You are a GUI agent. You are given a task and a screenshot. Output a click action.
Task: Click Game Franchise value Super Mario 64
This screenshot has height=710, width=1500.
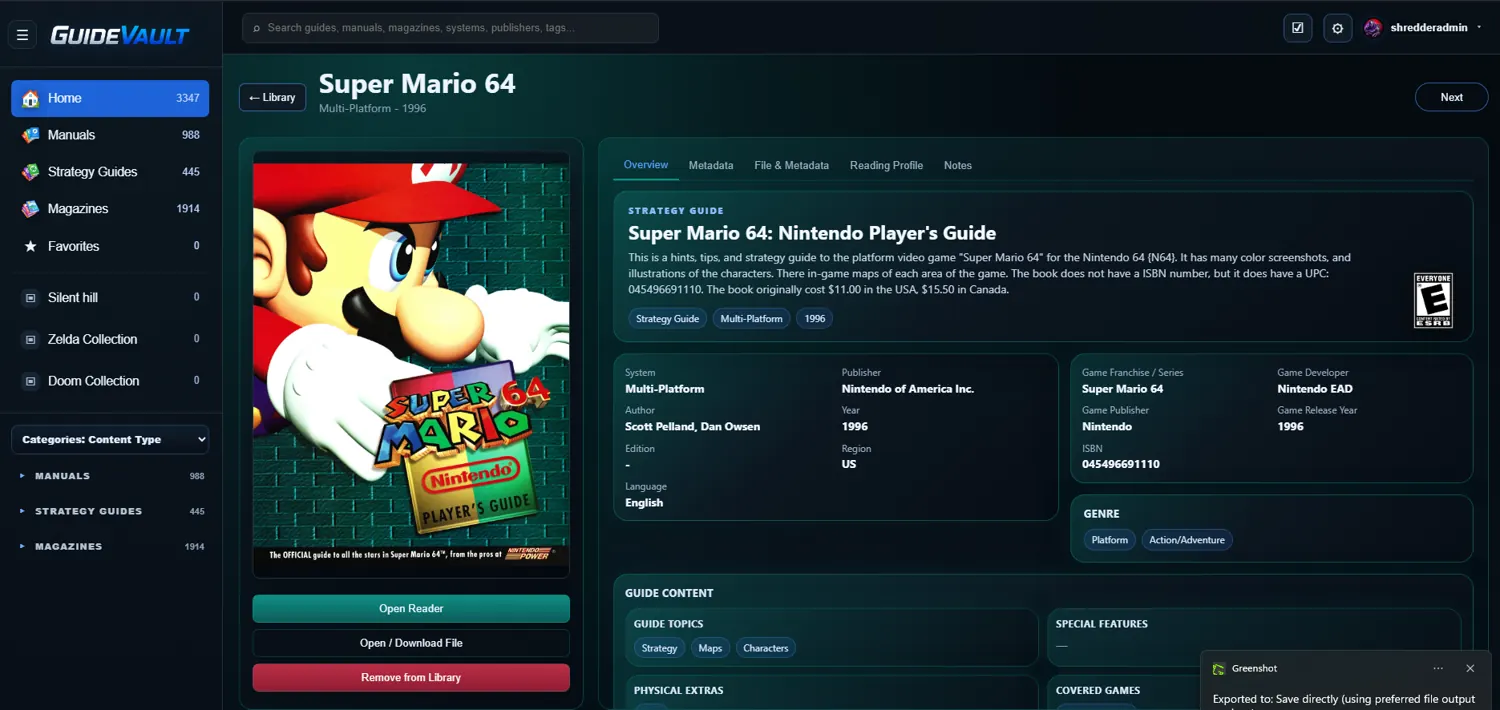point(1122,389)
